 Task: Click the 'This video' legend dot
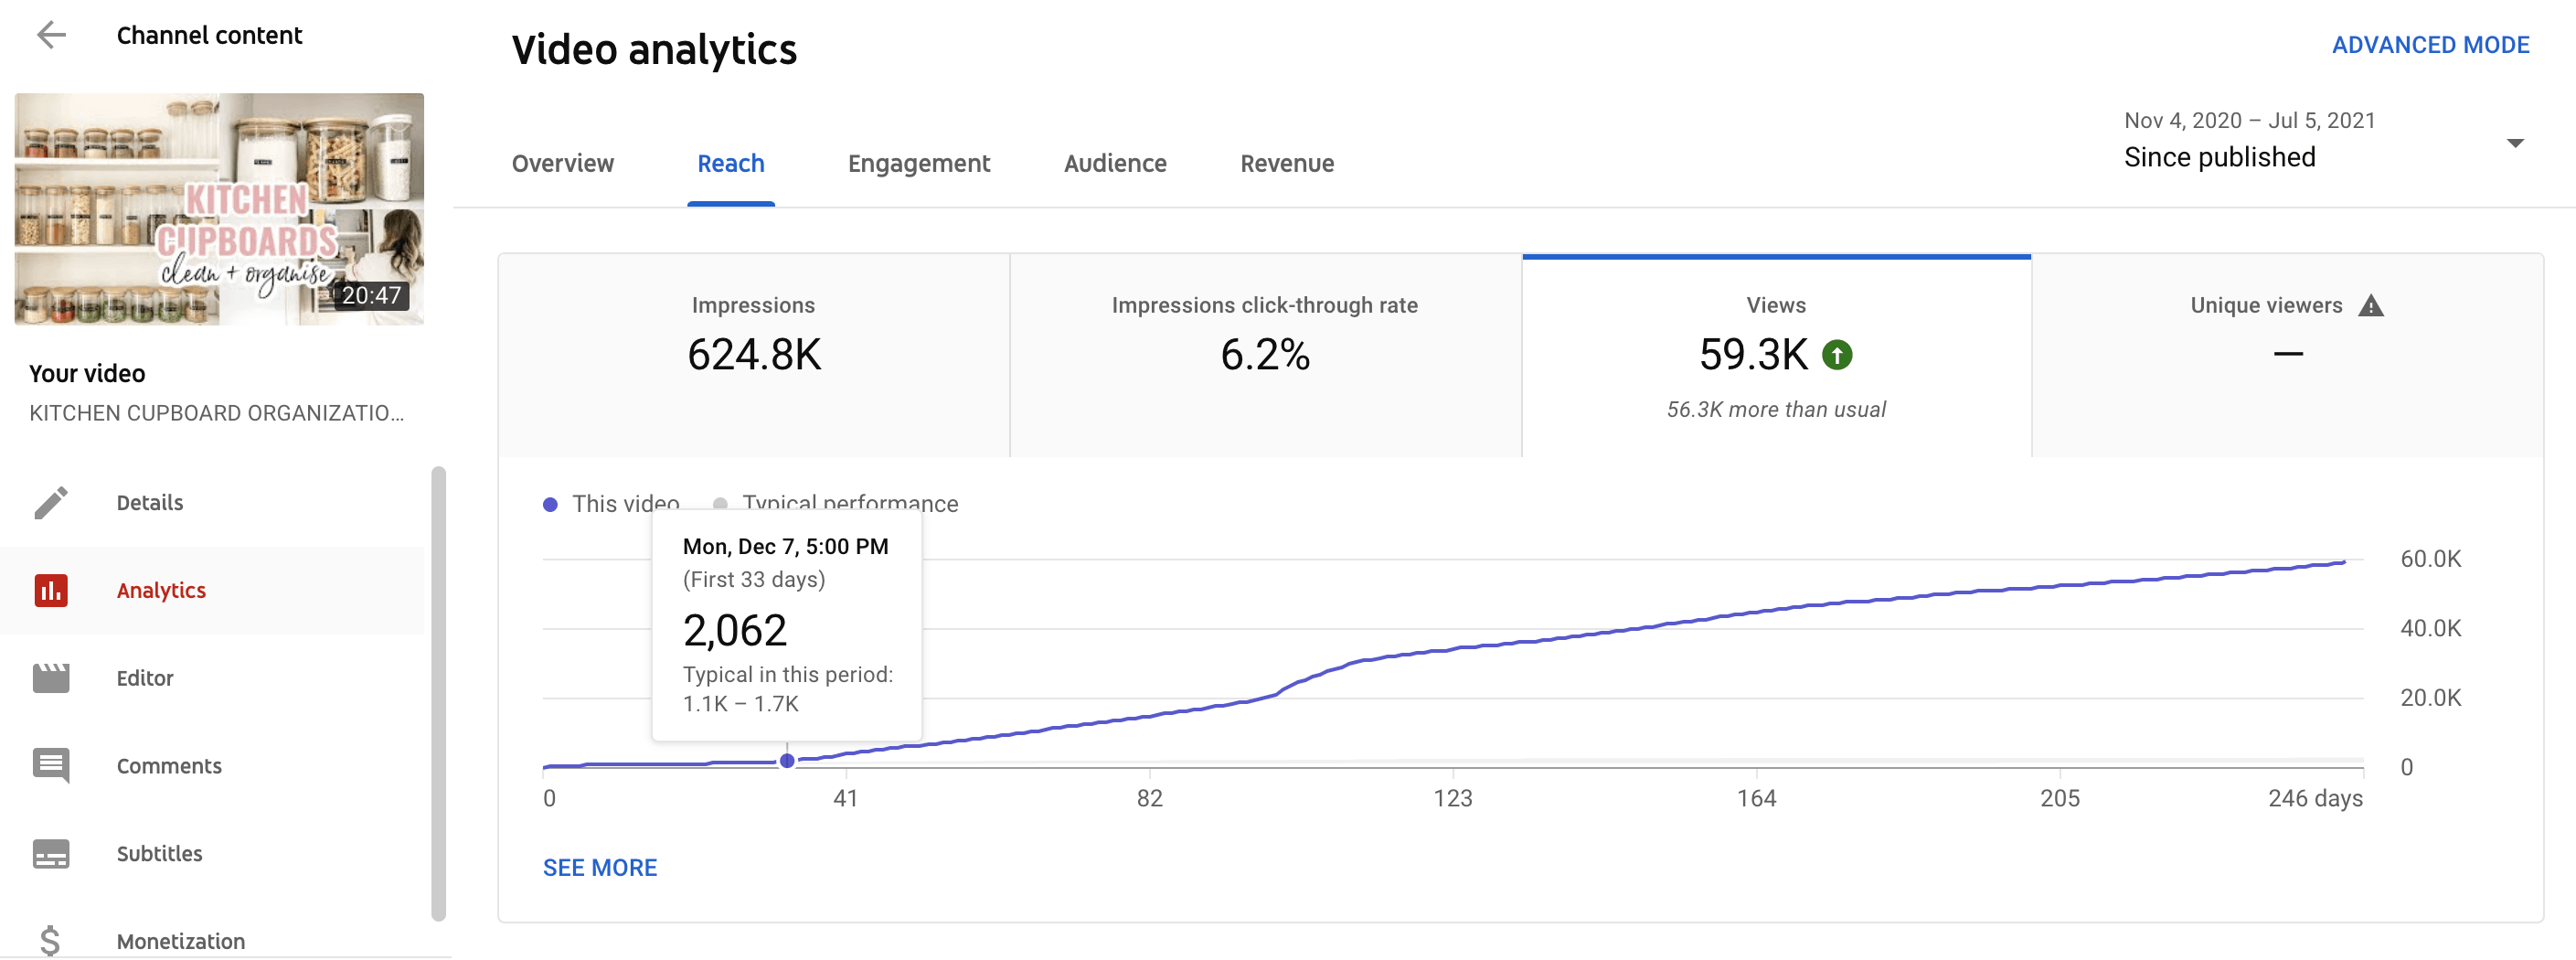pos(550,504)
